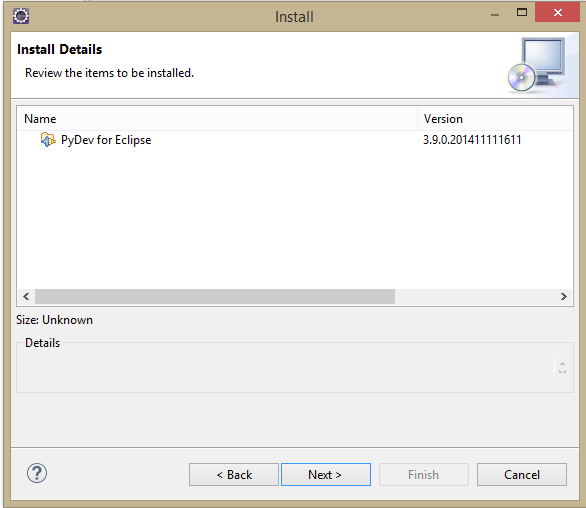Viewport: 586px width, 508px height.
Task: Close the Install window
Action: [557, 13]
